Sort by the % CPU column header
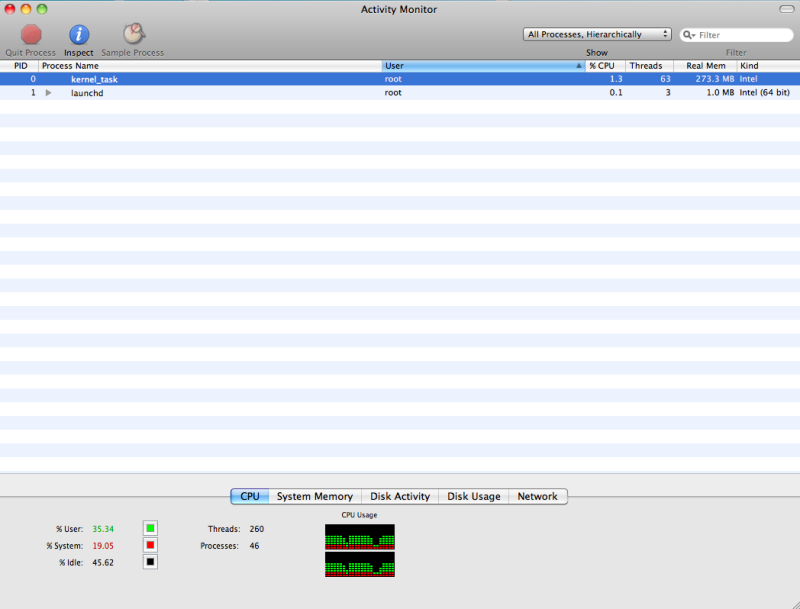The image size is (800, 609). [605, 66]
